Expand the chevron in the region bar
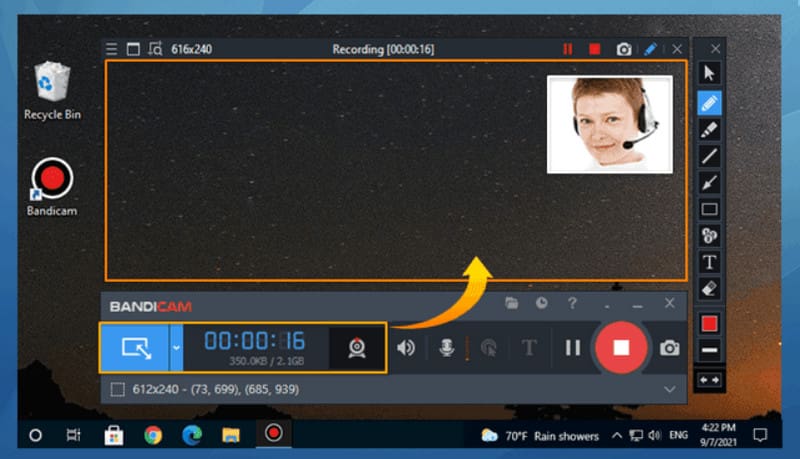 pyautogui.click(x=669, y=390)
